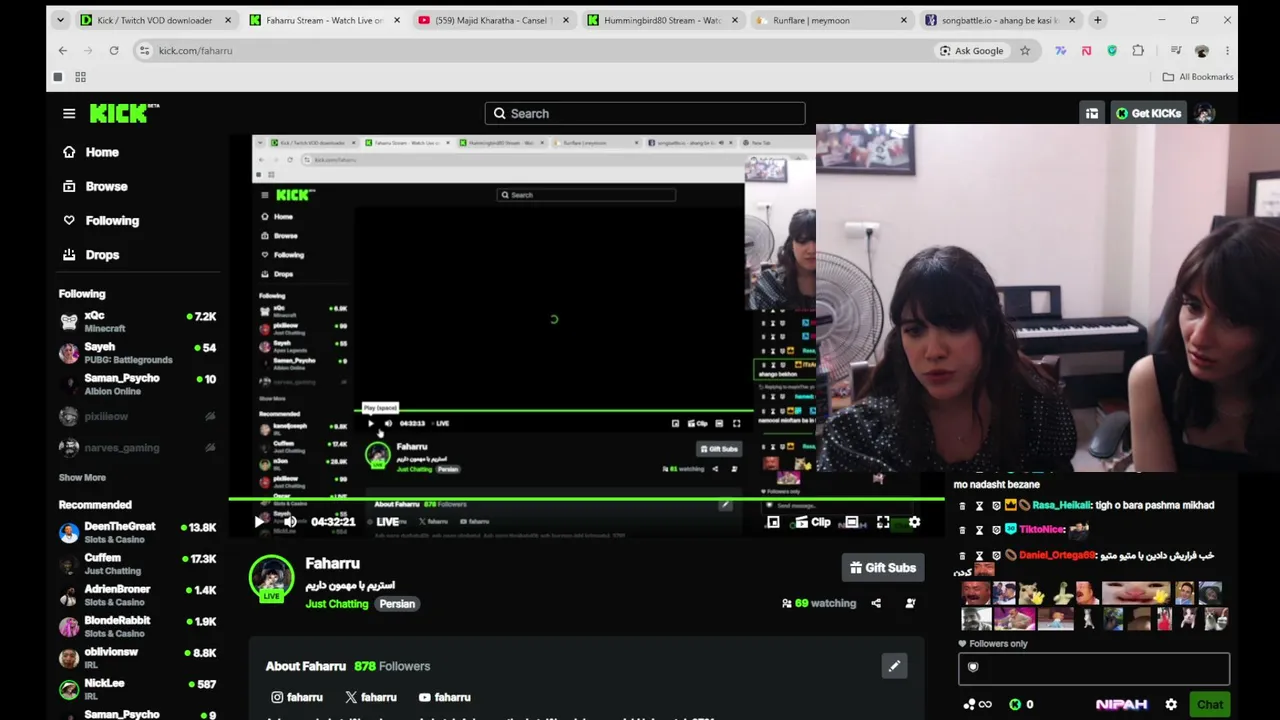Mute the stream with the volume icon

click(290, 522)
